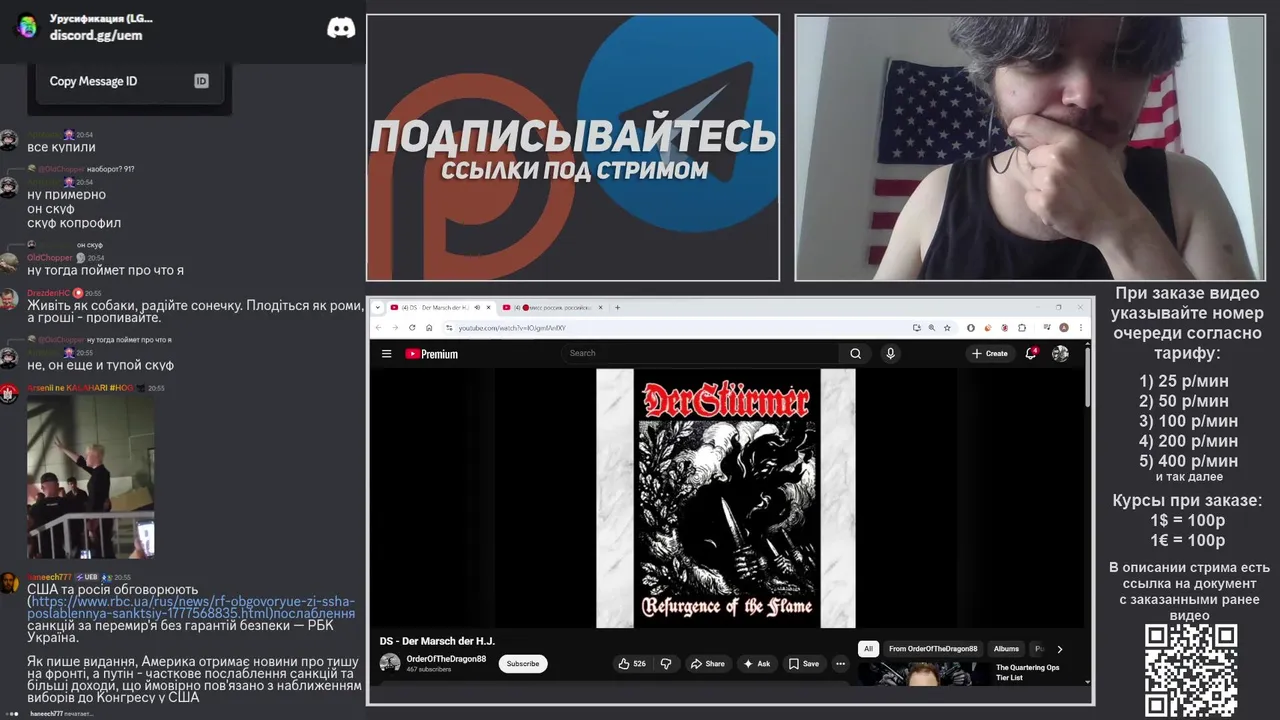Go forward in the browser
This screenshot has height=720, width=1280.
coord(395,327)
